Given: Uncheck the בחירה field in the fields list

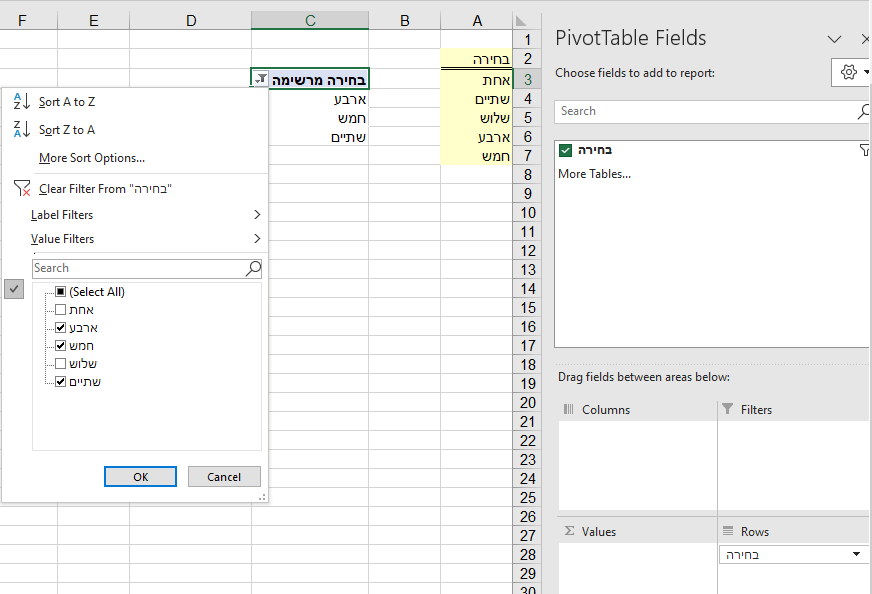Looking at the screenshot, I should pyautogui.click(x=566, y=150).
